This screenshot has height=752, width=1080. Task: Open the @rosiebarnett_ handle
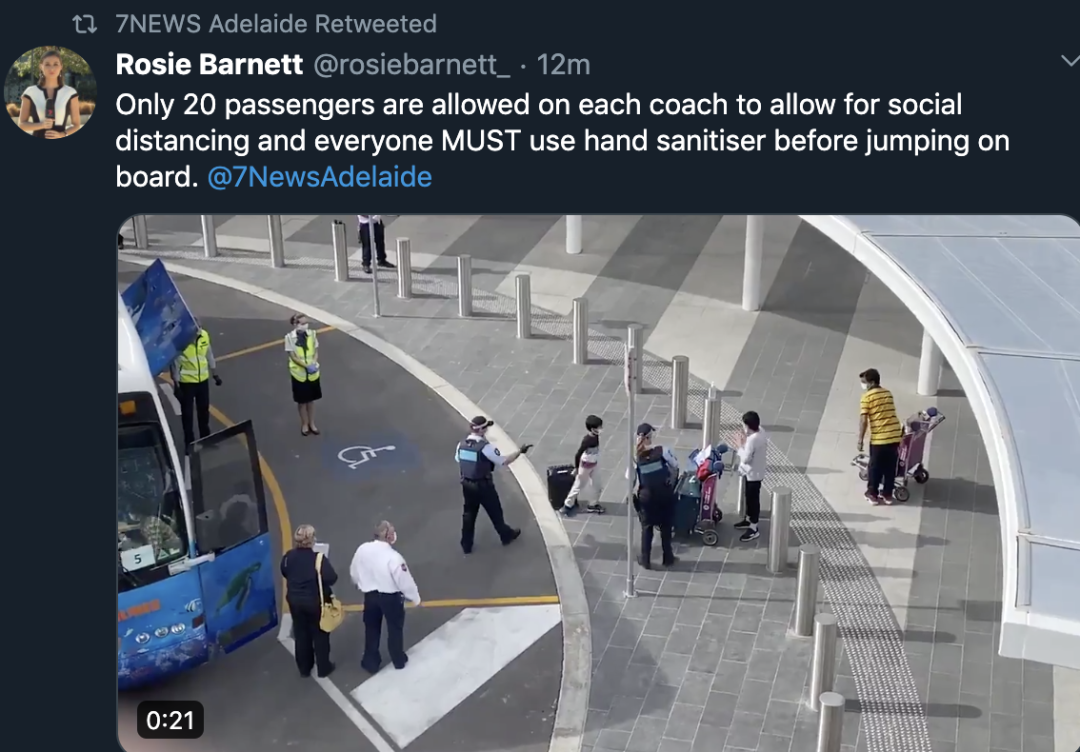[412, 65]
